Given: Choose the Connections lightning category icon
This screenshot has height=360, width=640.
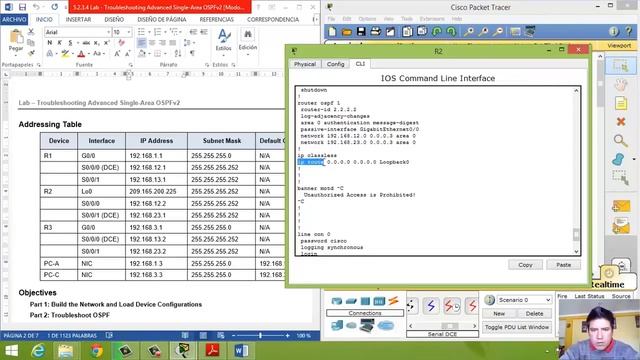Looking at the screenshot, I should [393, 301].
